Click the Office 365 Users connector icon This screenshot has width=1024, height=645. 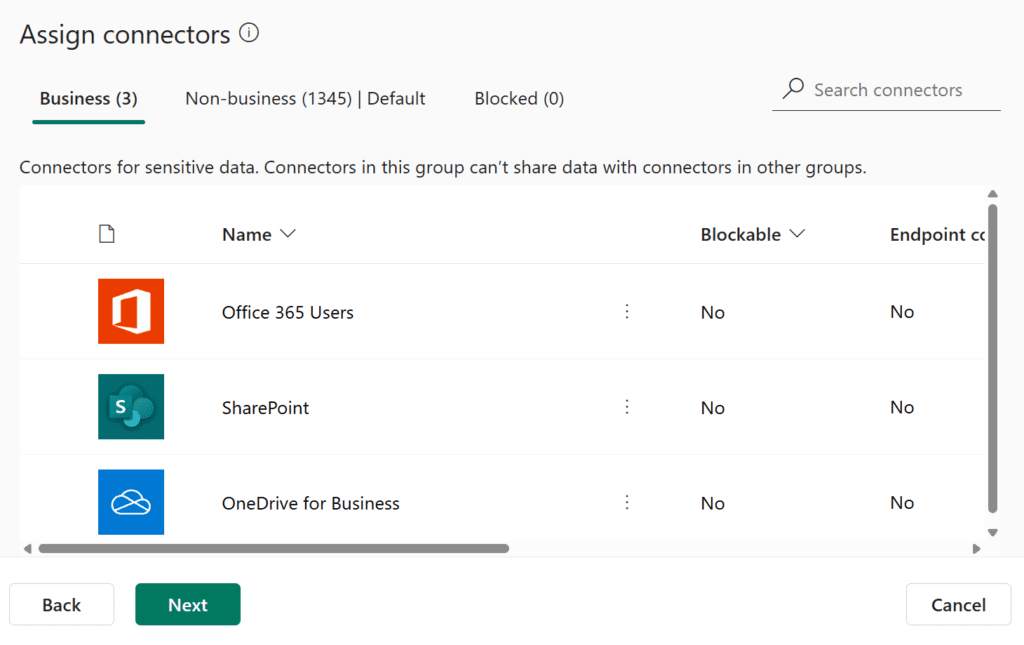pos(131,311)
